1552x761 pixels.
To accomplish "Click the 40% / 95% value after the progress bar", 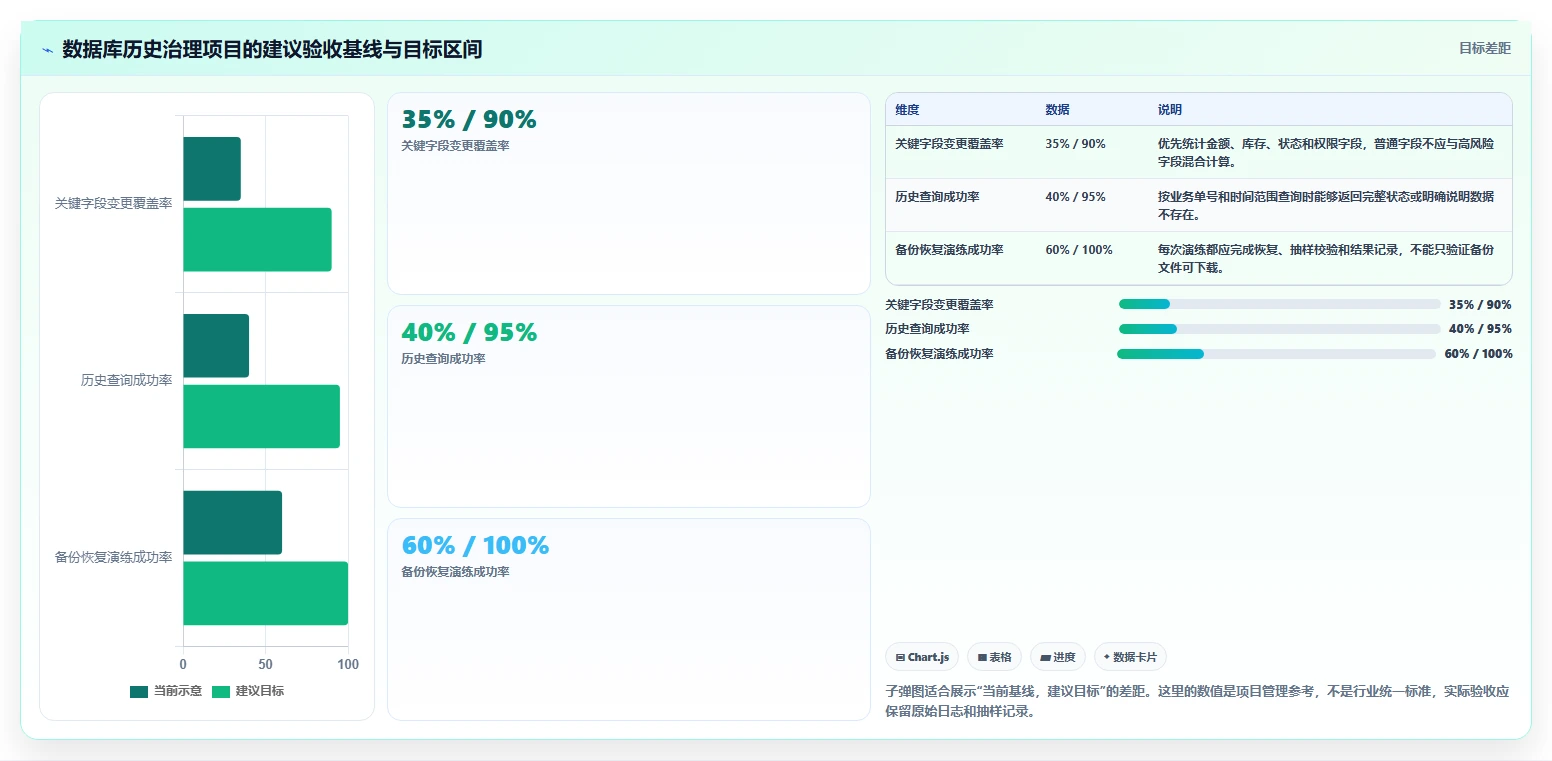I will (1480, 329).
